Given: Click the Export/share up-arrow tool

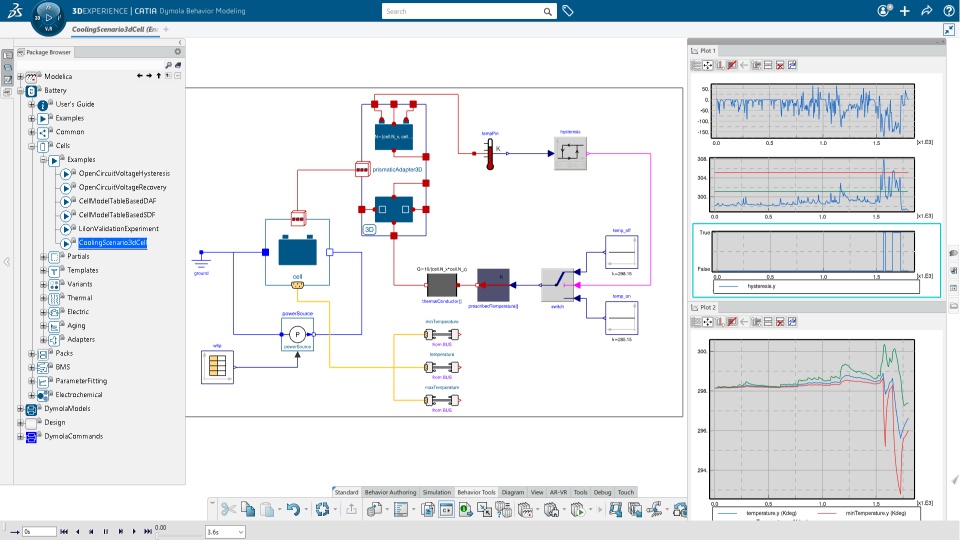Looking at the screenshot, I should [x=351, y=509].
